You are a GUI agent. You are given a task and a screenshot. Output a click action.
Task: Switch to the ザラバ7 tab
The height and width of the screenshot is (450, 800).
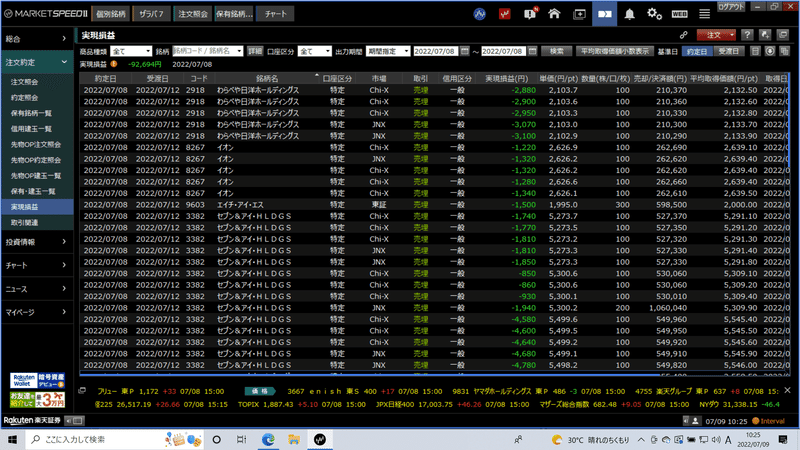point(152,14)
